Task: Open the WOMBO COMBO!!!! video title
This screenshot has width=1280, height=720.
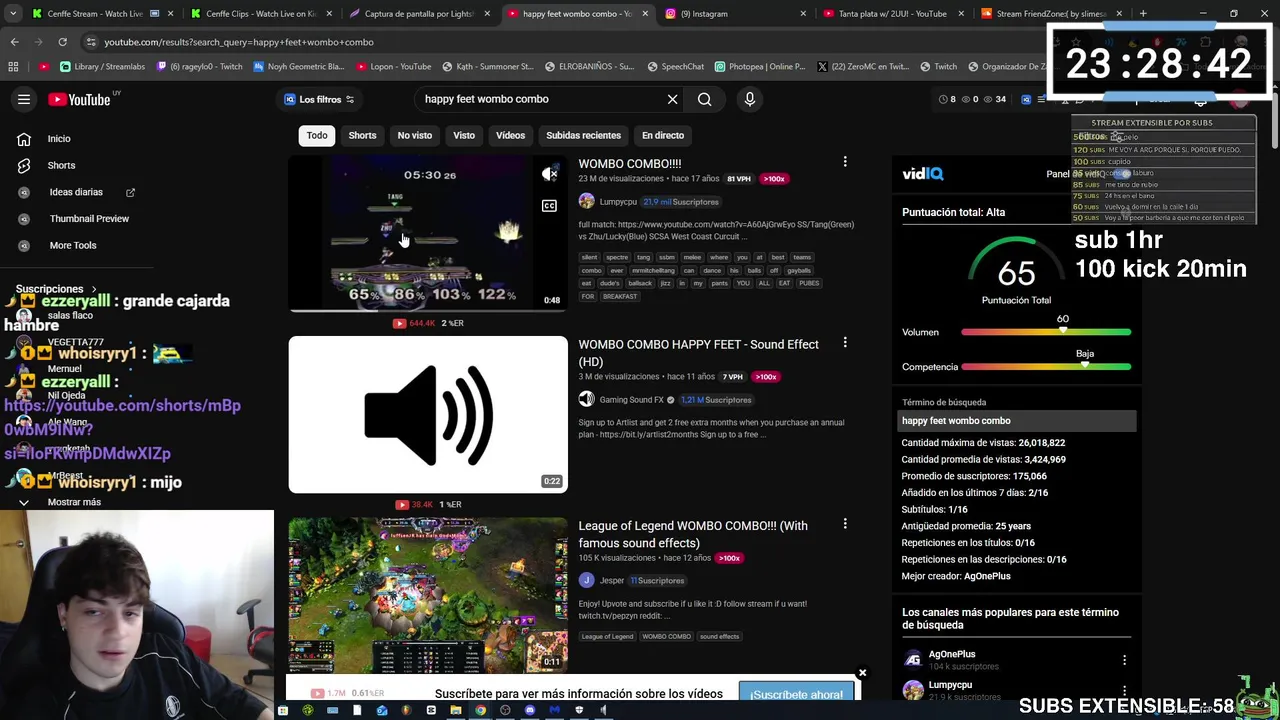Action: tap(629, 163)
